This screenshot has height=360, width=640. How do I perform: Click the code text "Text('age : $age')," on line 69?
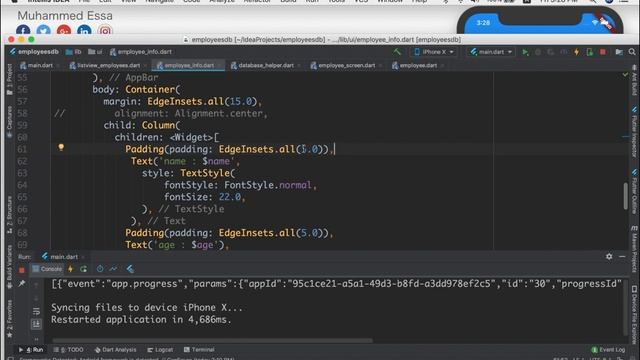point(177,245)
